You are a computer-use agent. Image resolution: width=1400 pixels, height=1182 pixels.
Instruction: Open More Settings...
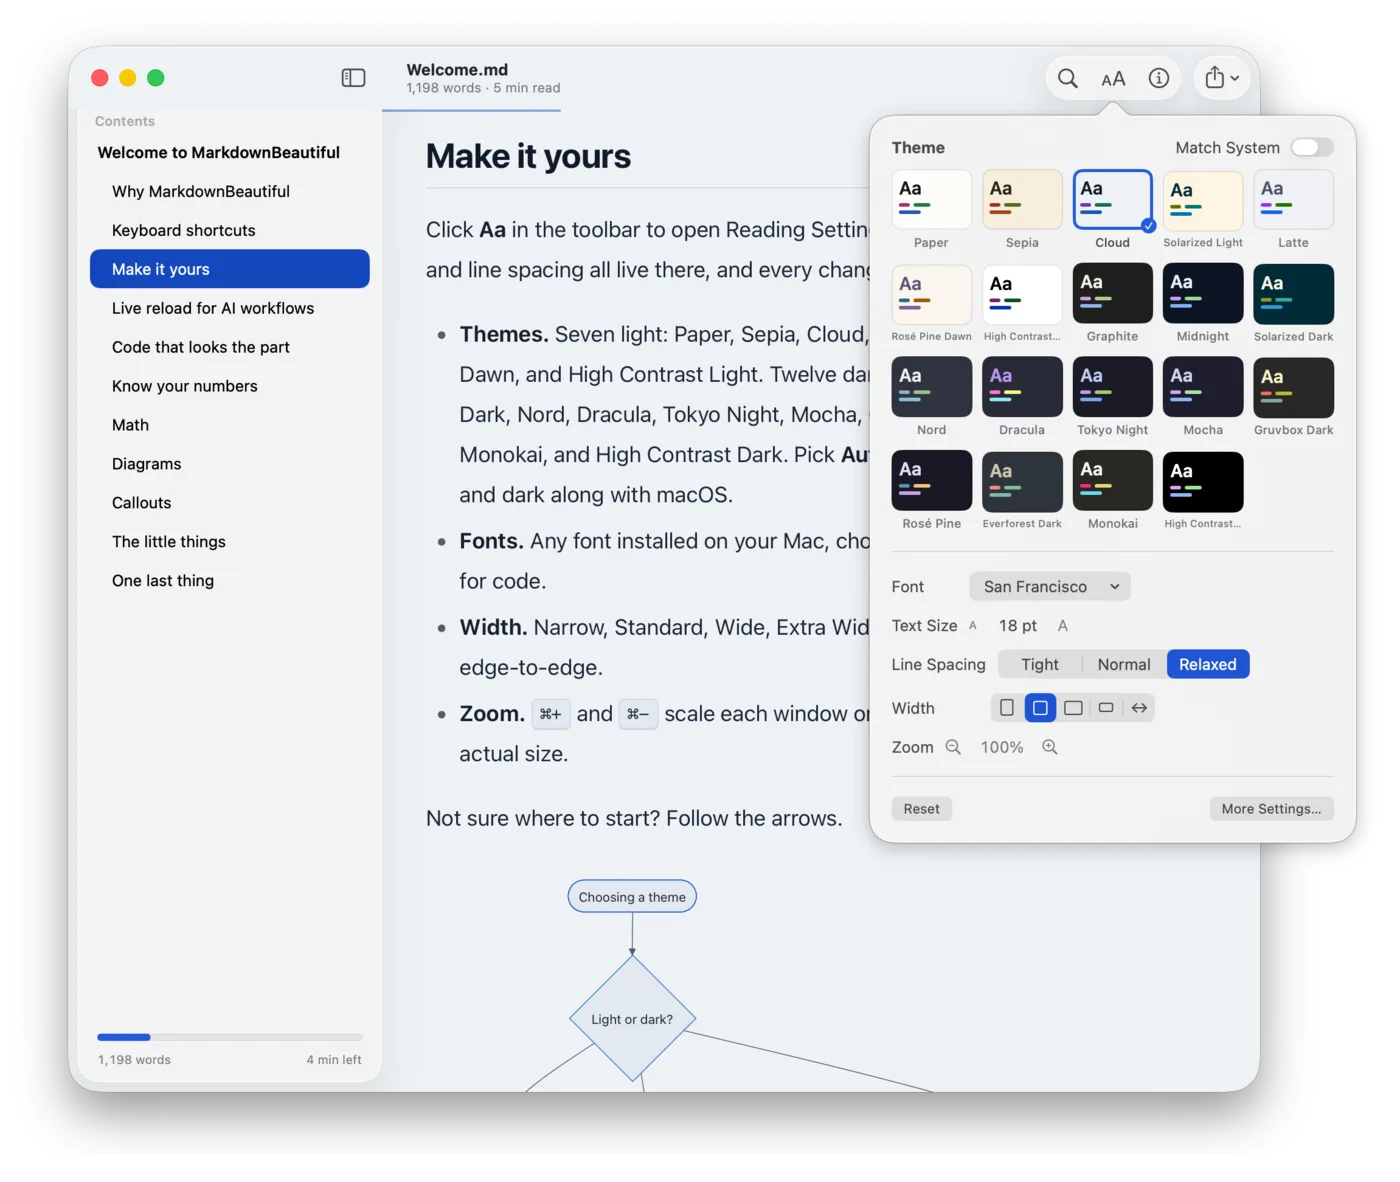point(1271,809)
